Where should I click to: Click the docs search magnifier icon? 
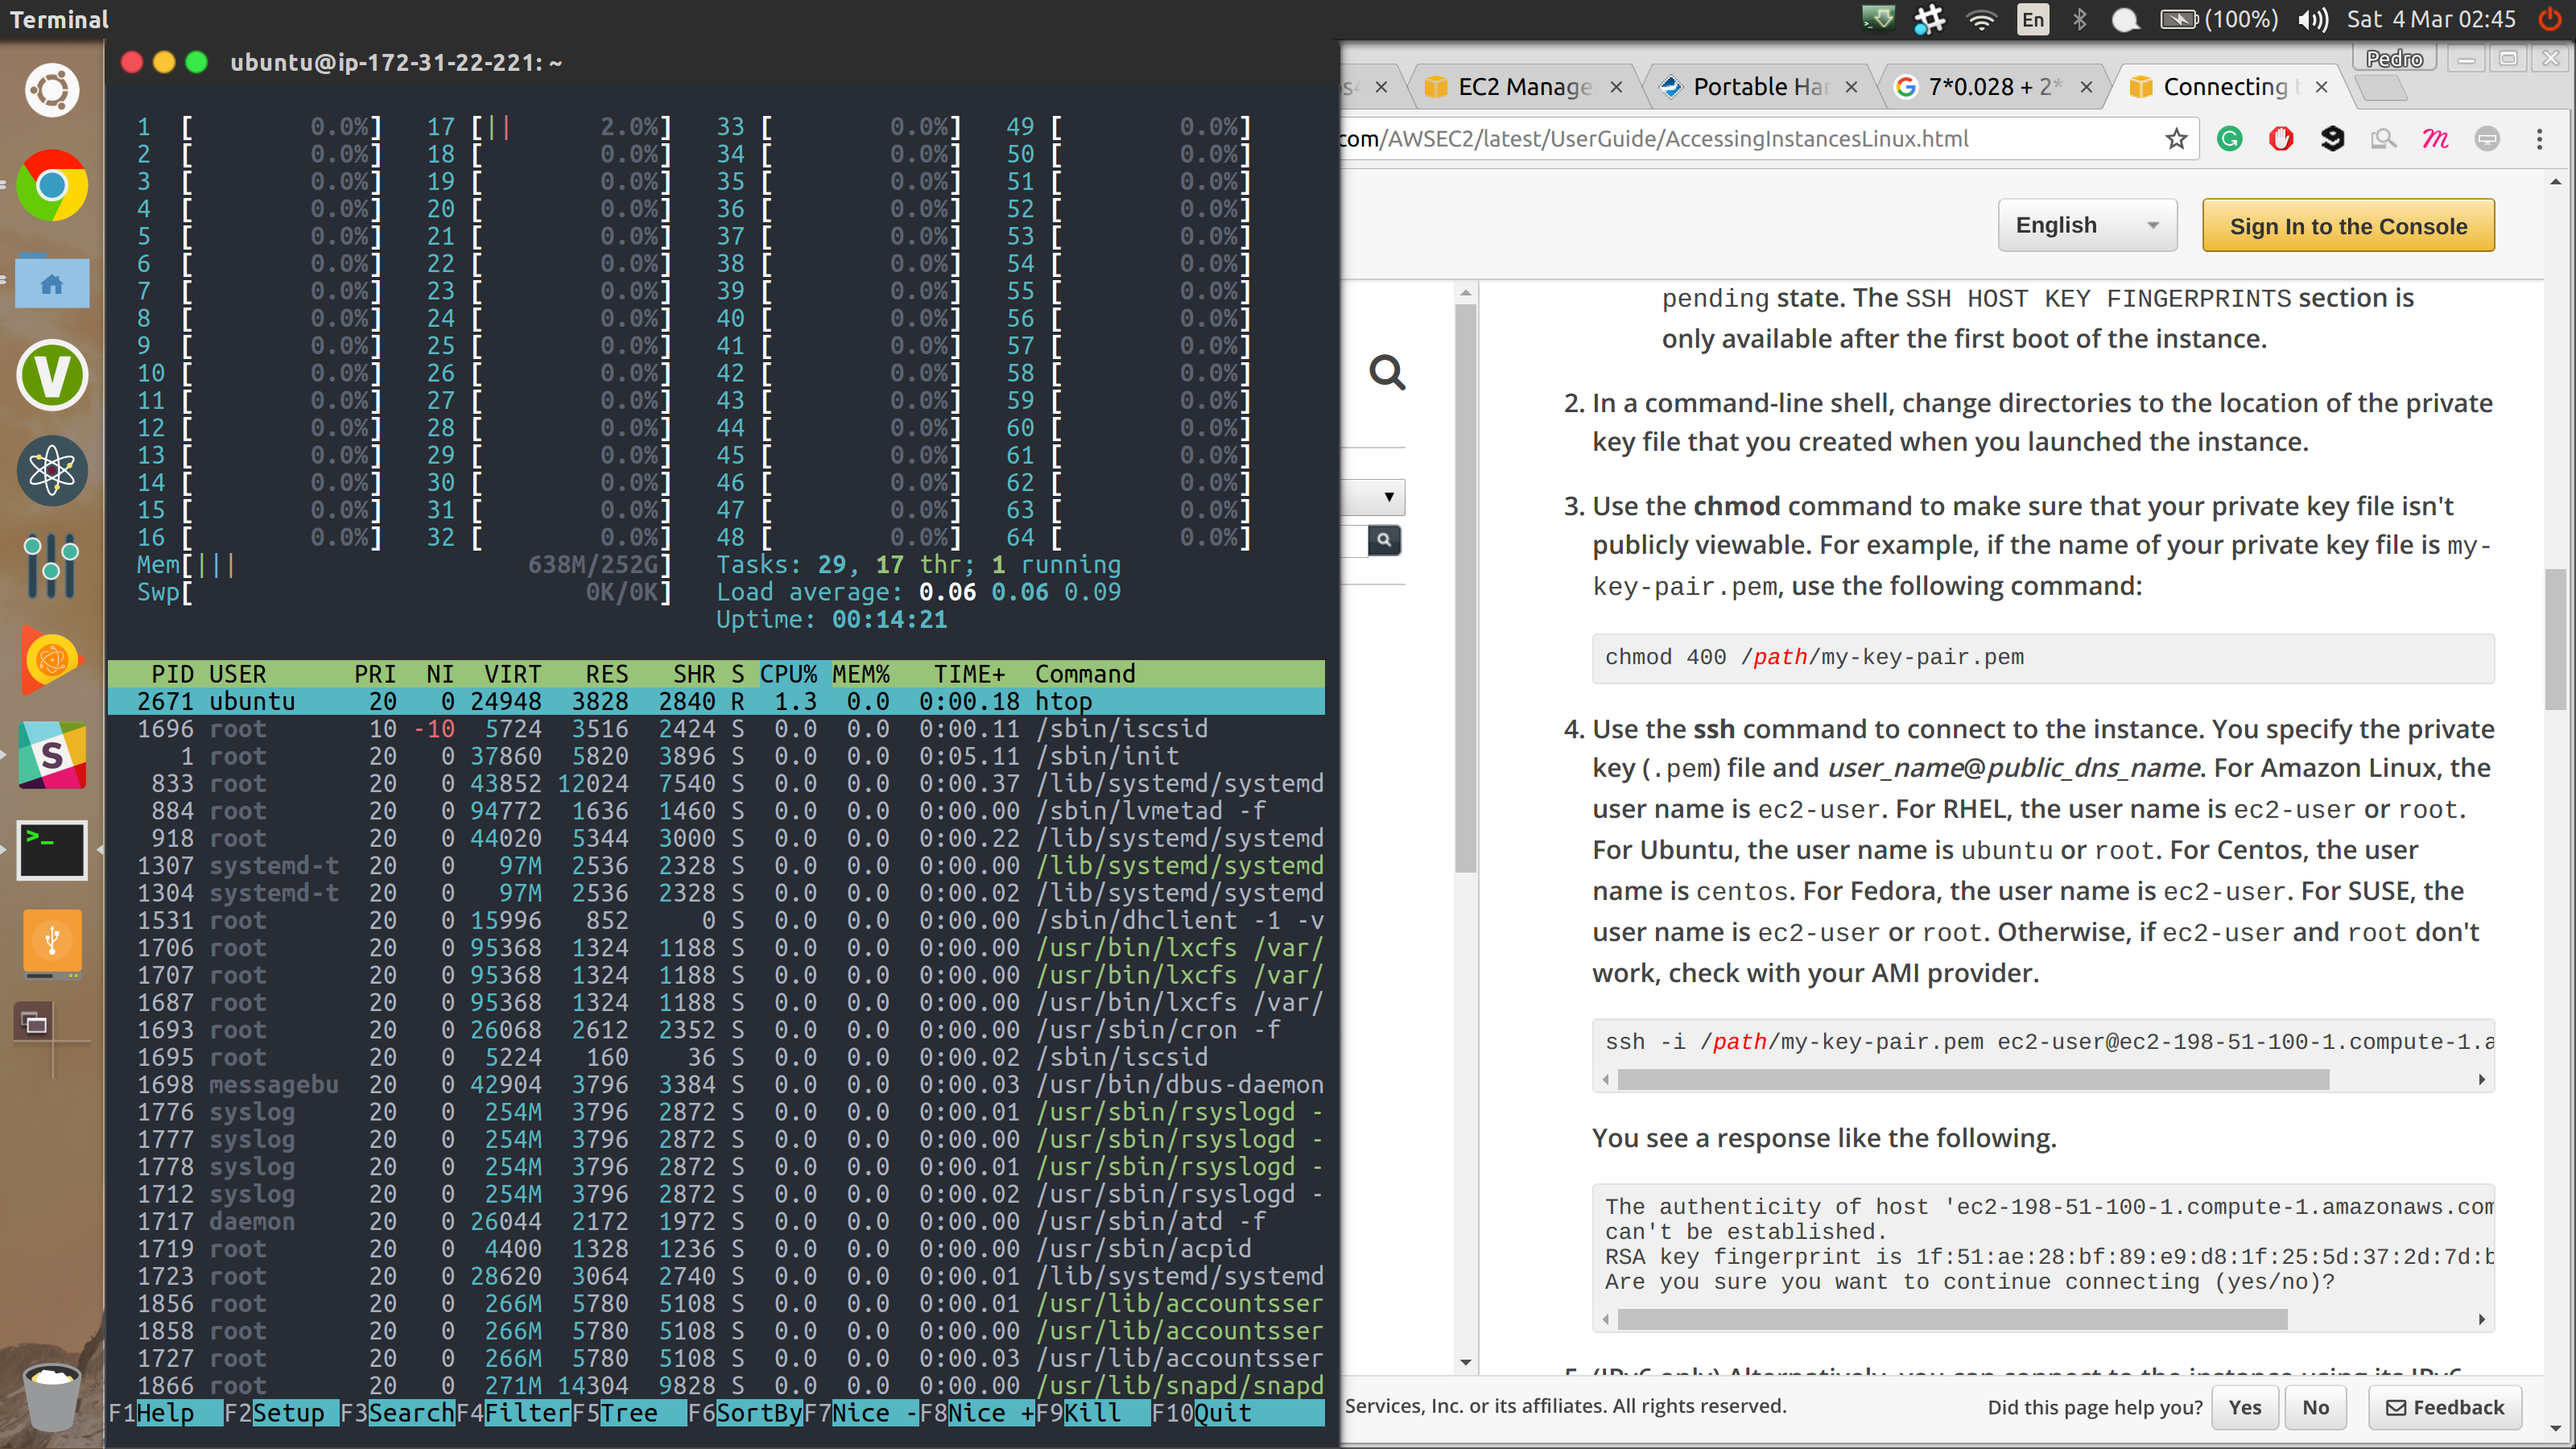tap(1387, 372)
